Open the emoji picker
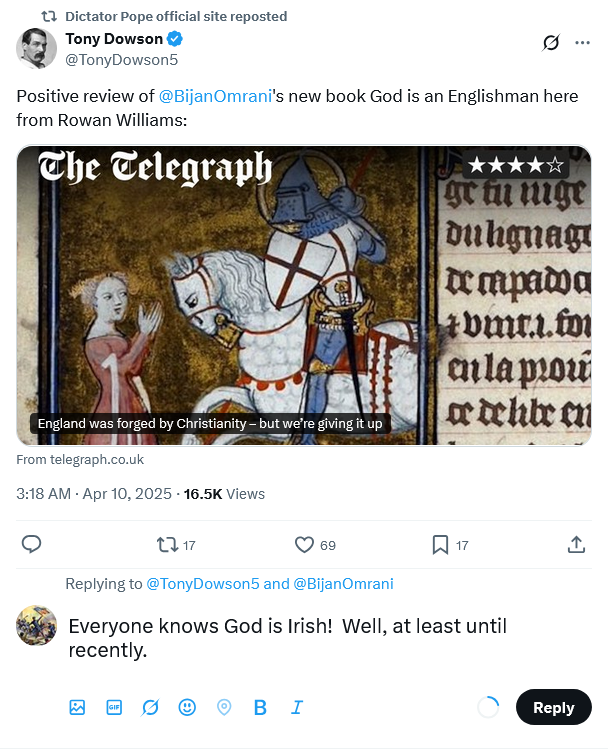Viewport: 609px width, 756px height. click(x=187, y=707)
